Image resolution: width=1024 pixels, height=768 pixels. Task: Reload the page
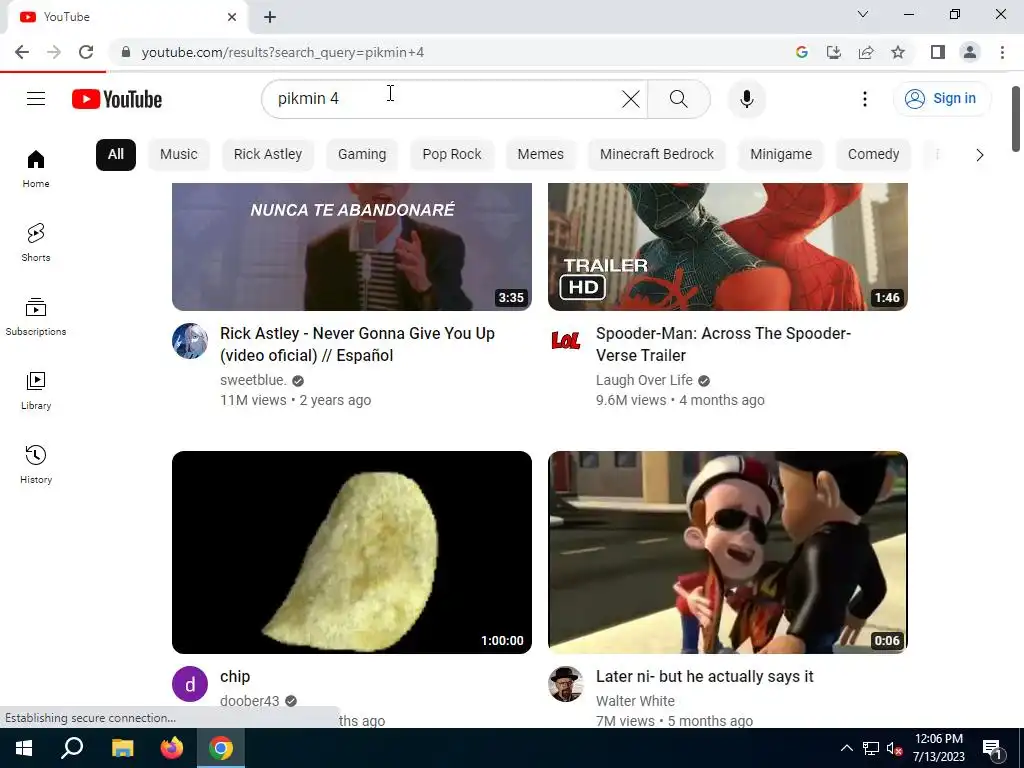(x=86, y=52)
